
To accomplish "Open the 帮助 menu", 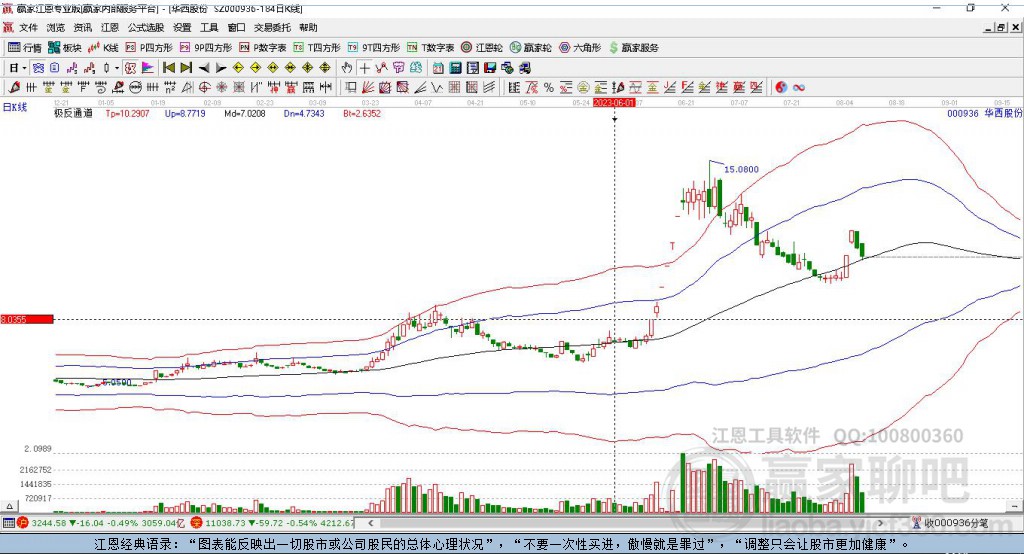I will pyautogui.click(x=308, y=27).
